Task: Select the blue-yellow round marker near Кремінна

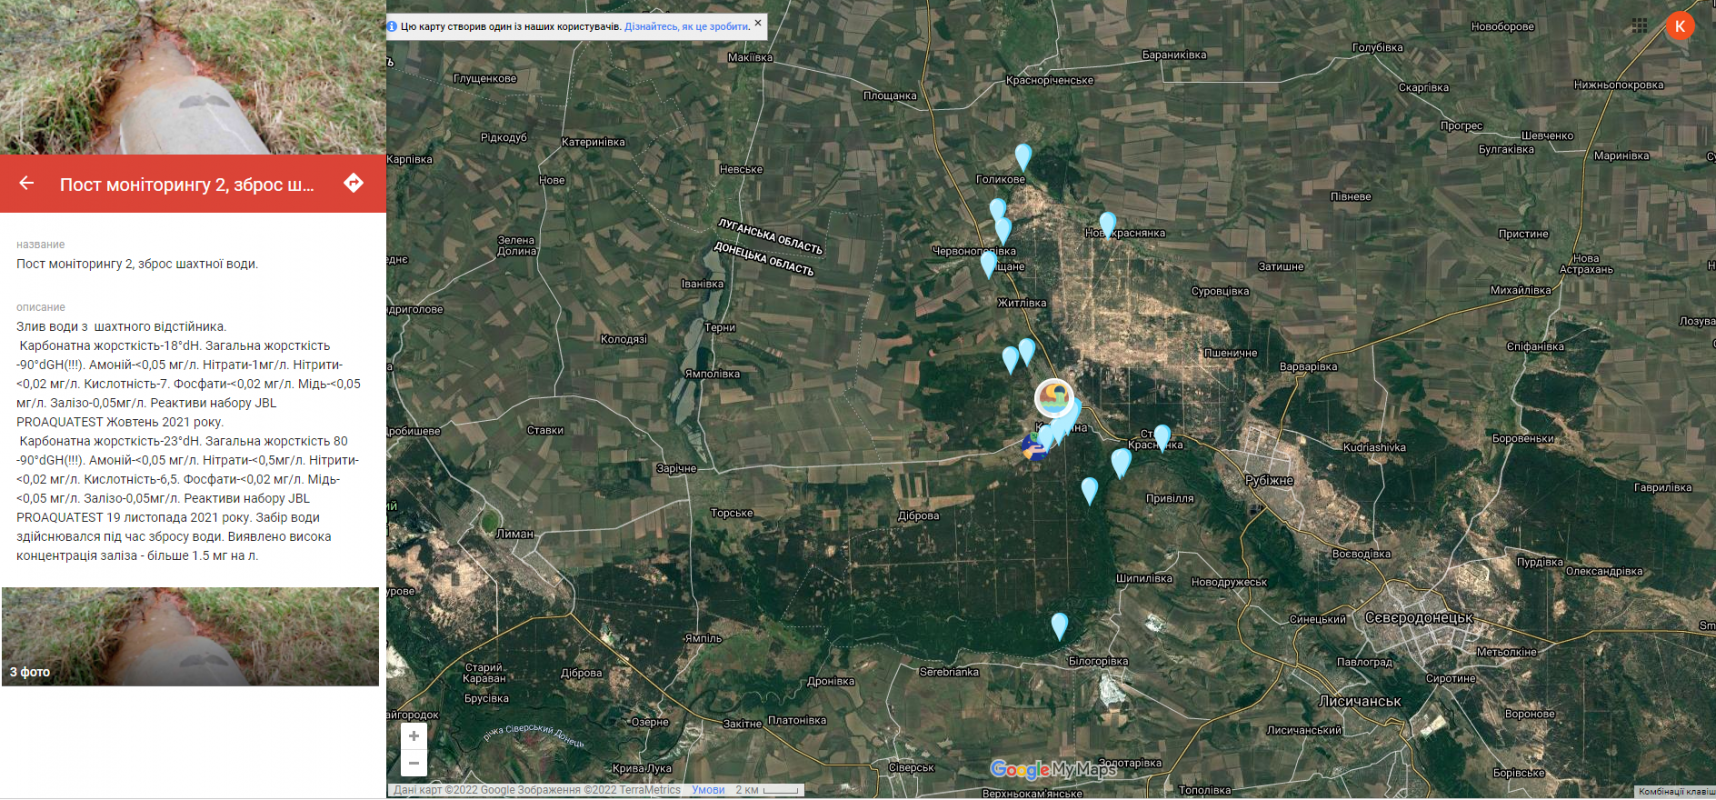Action: (1035, 446)
